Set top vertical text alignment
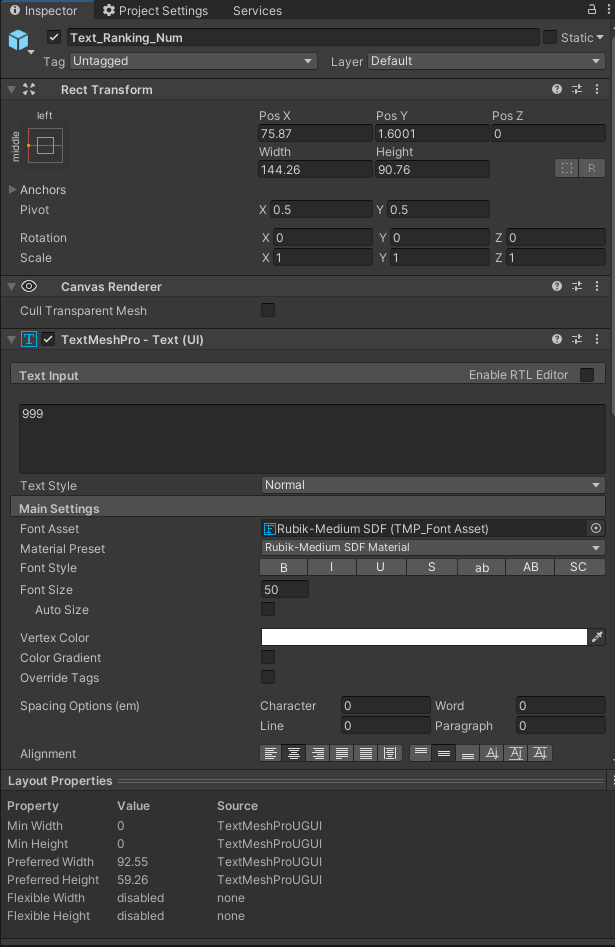Image resolution: width=615 pixels, height=947 pixels. (421, 754)
